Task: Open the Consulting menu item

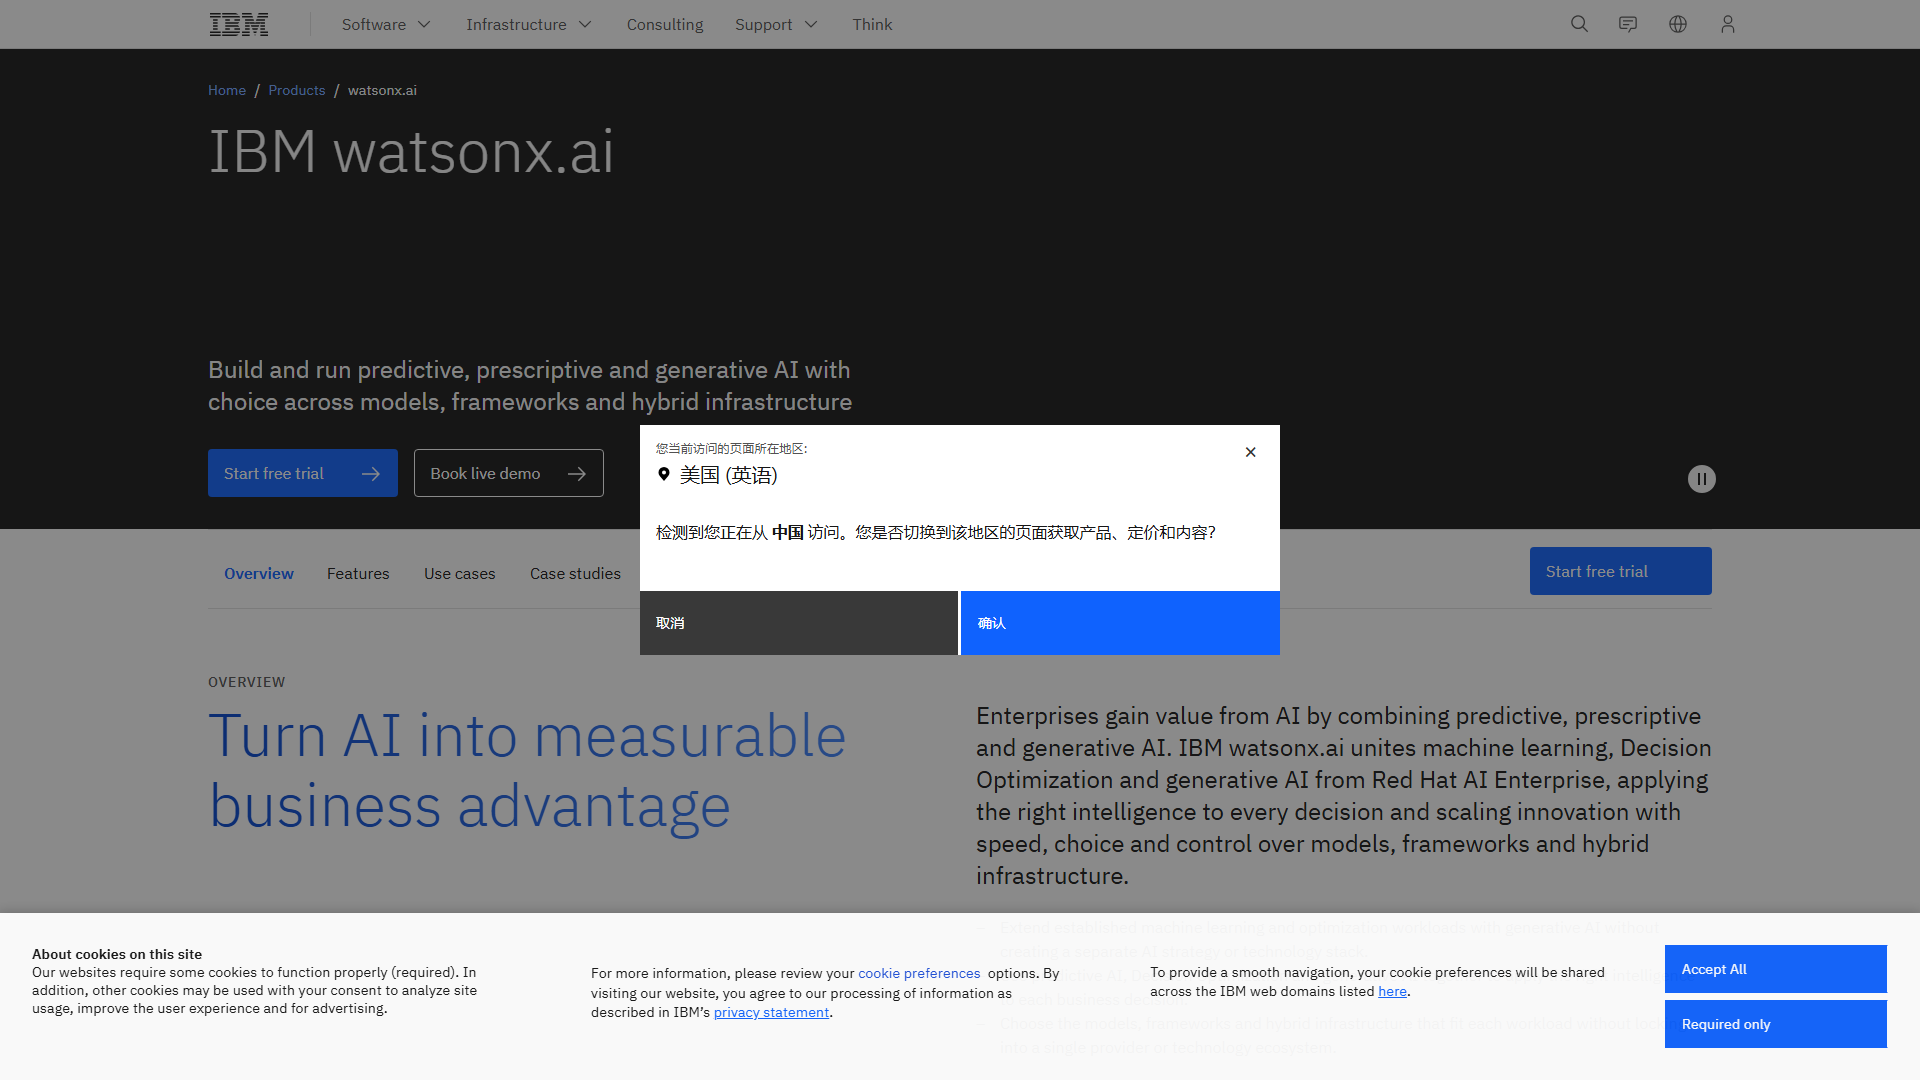Action: [665, 24]
